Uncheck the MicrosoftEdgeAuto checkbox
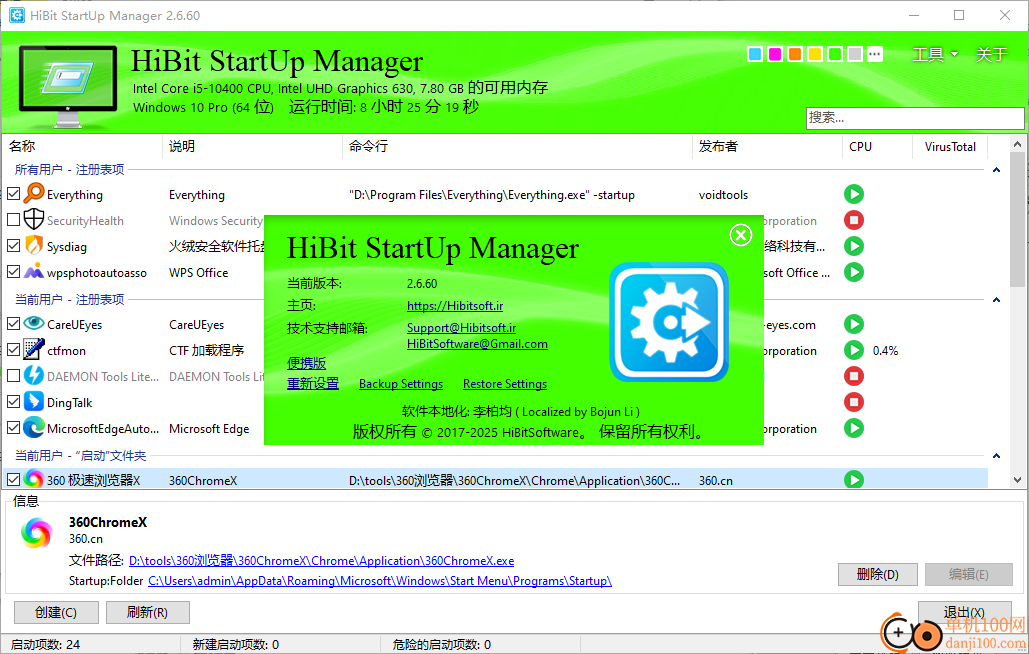 [13, 428]
